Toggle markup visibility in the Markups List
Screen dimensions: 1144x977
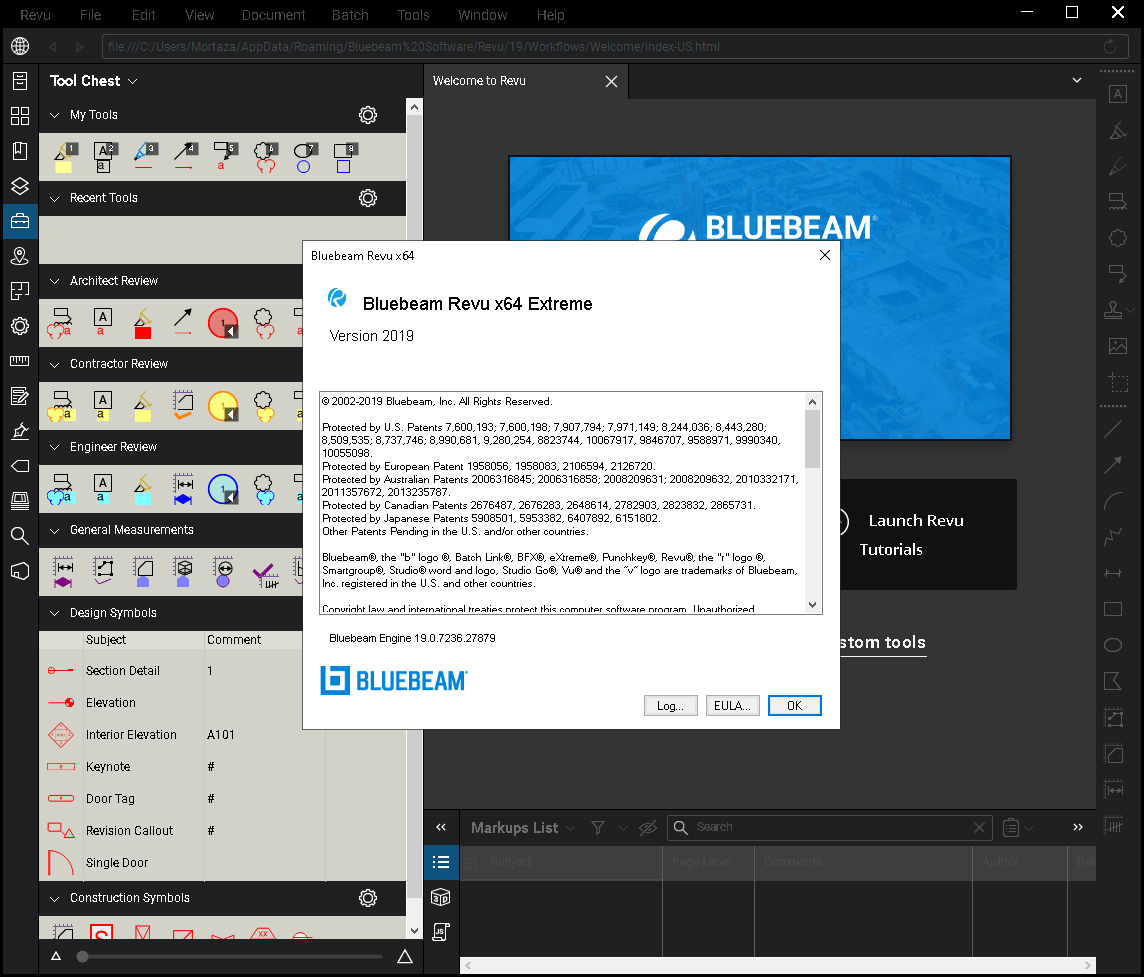point(647,828)
